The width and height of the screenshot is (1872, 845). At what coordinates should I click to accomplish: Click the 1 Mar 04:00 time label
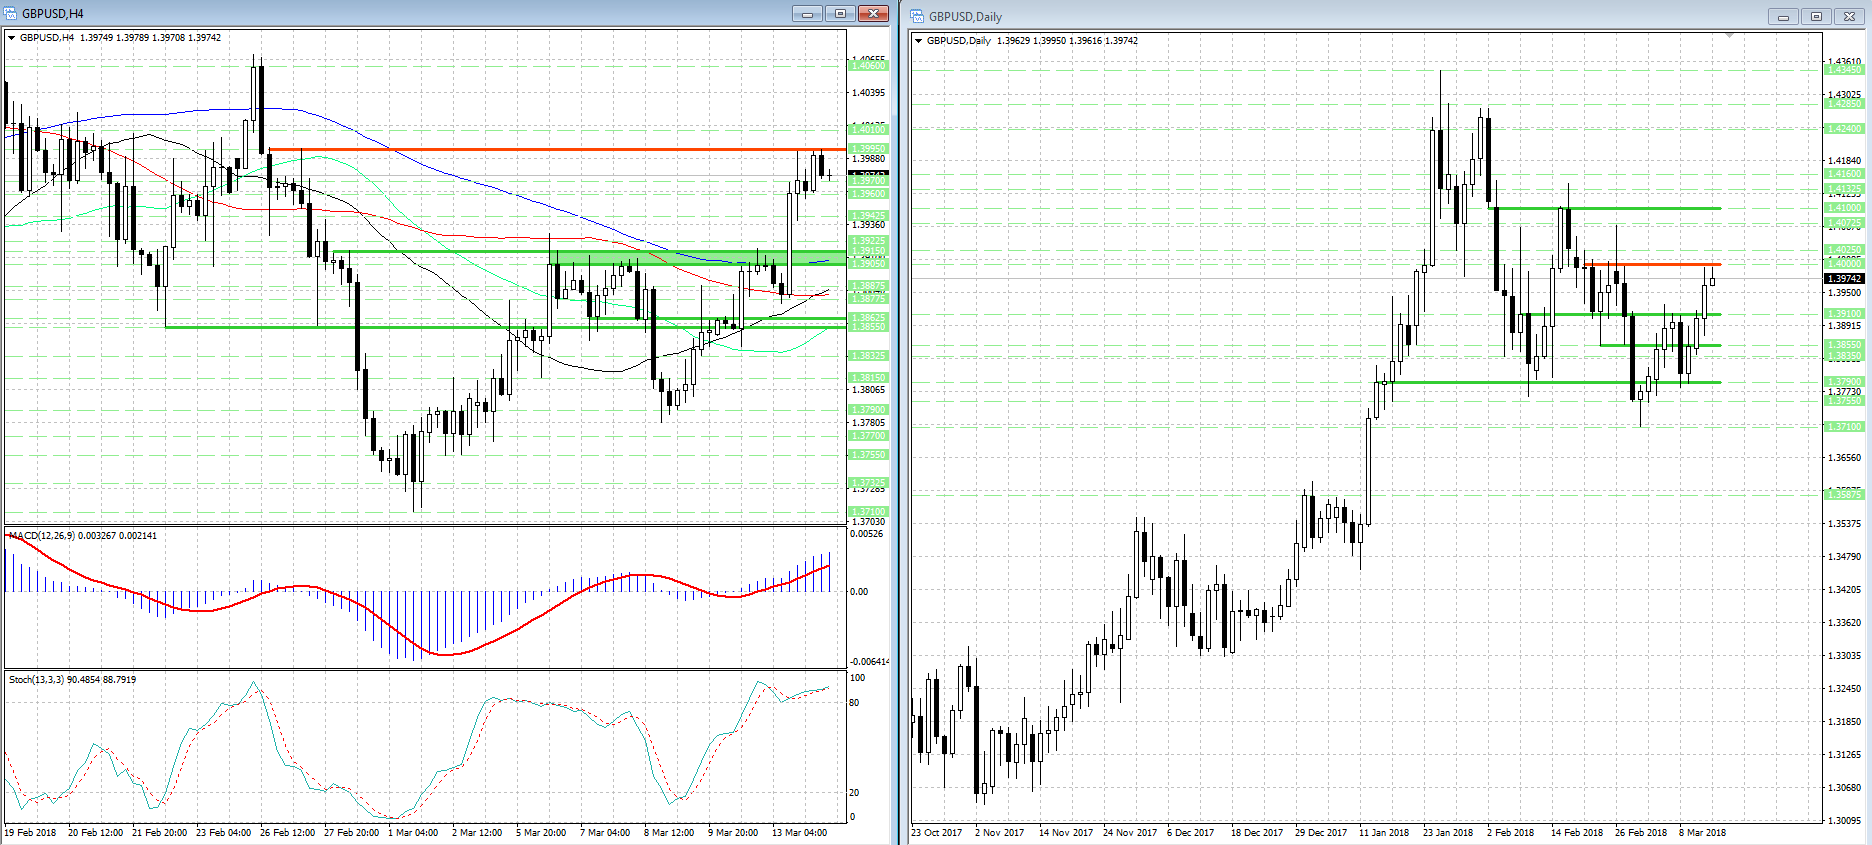pos(413,832)
